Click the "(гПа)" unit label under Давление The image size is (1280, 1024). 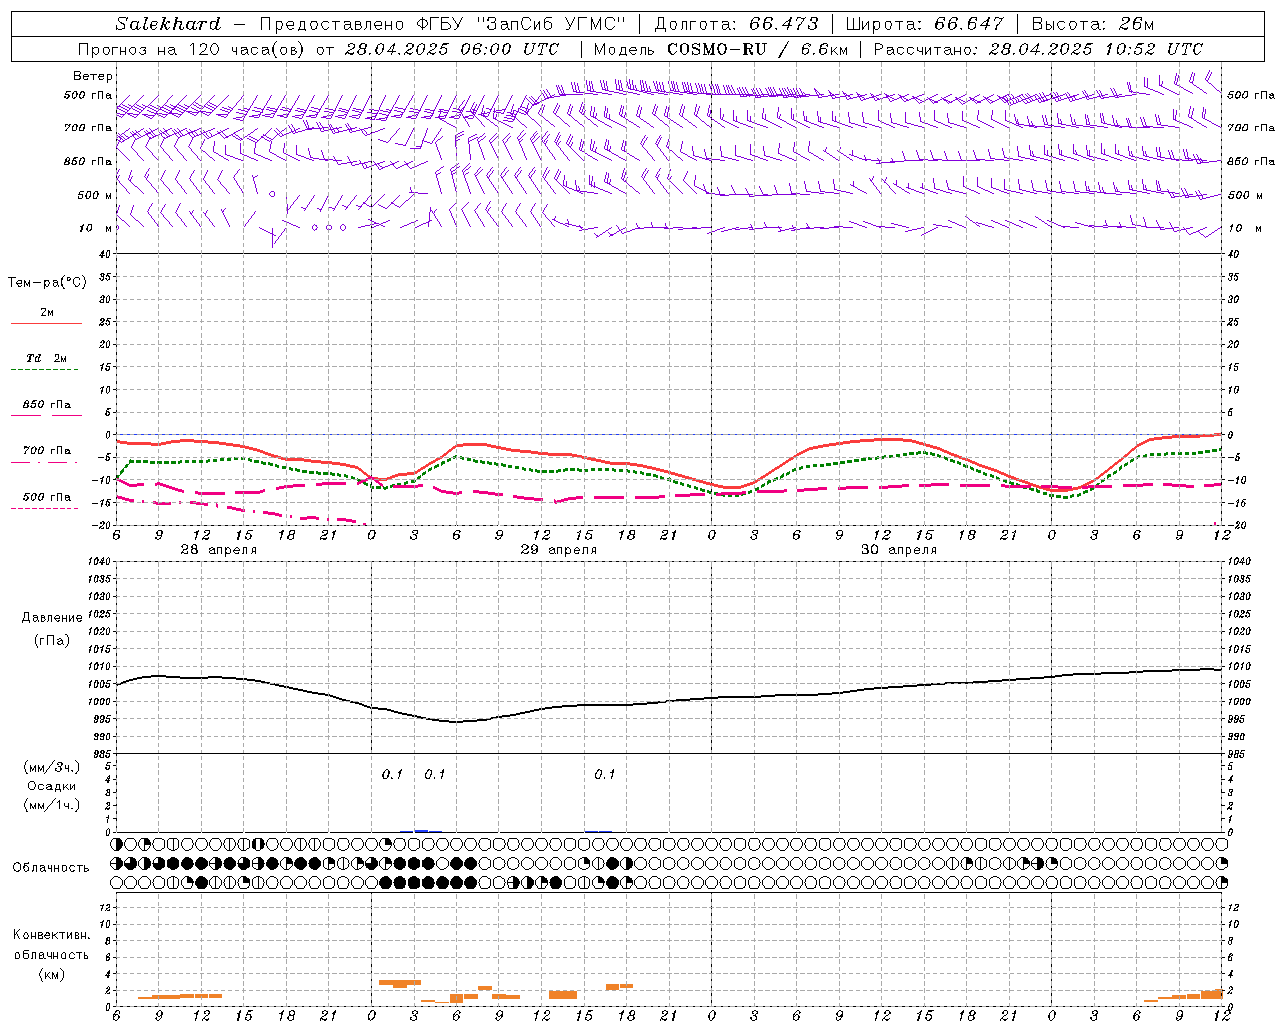52,640
